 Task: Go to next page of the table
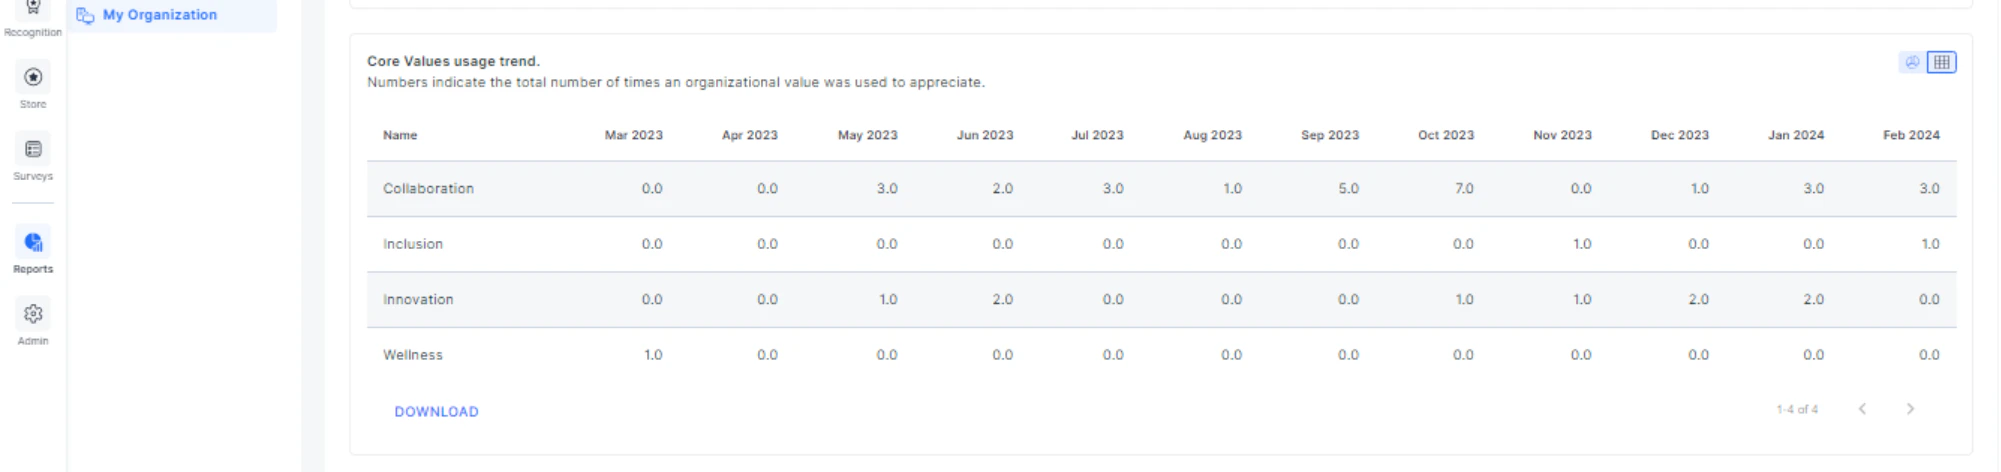point(1910,409)
